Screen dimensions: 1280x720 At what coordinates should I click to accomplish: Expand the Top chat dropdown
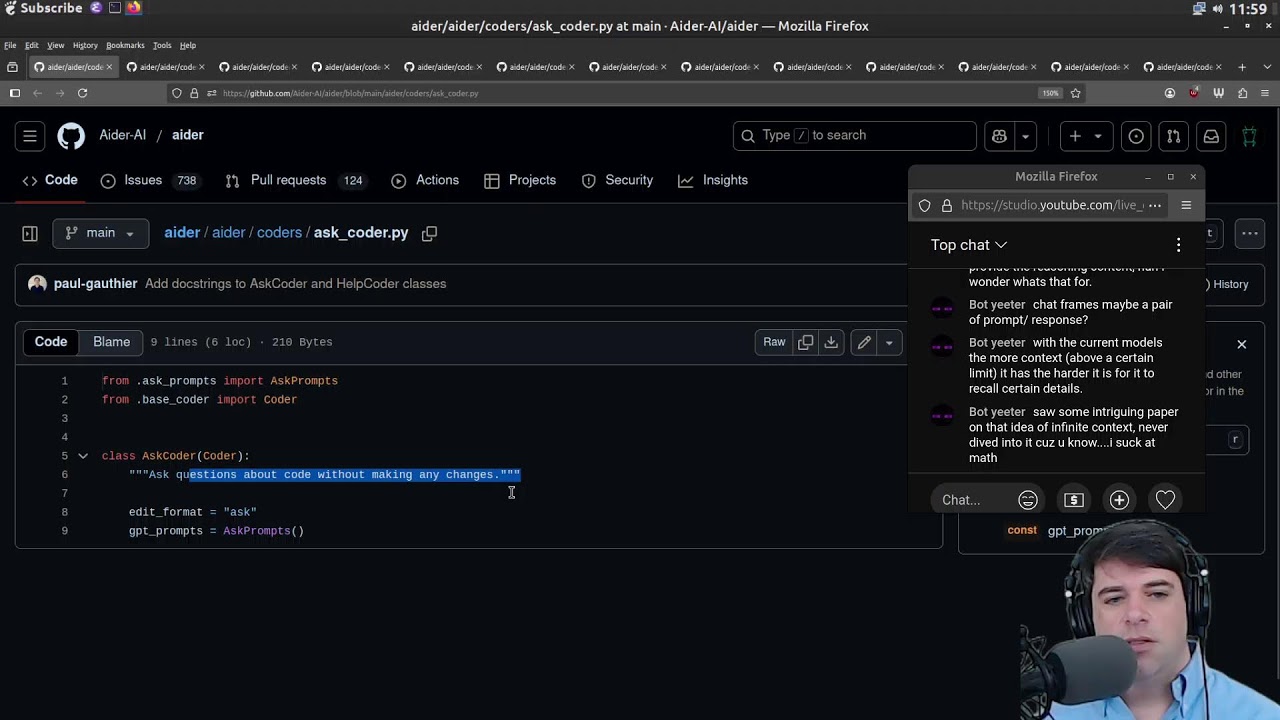click(969, 245)
